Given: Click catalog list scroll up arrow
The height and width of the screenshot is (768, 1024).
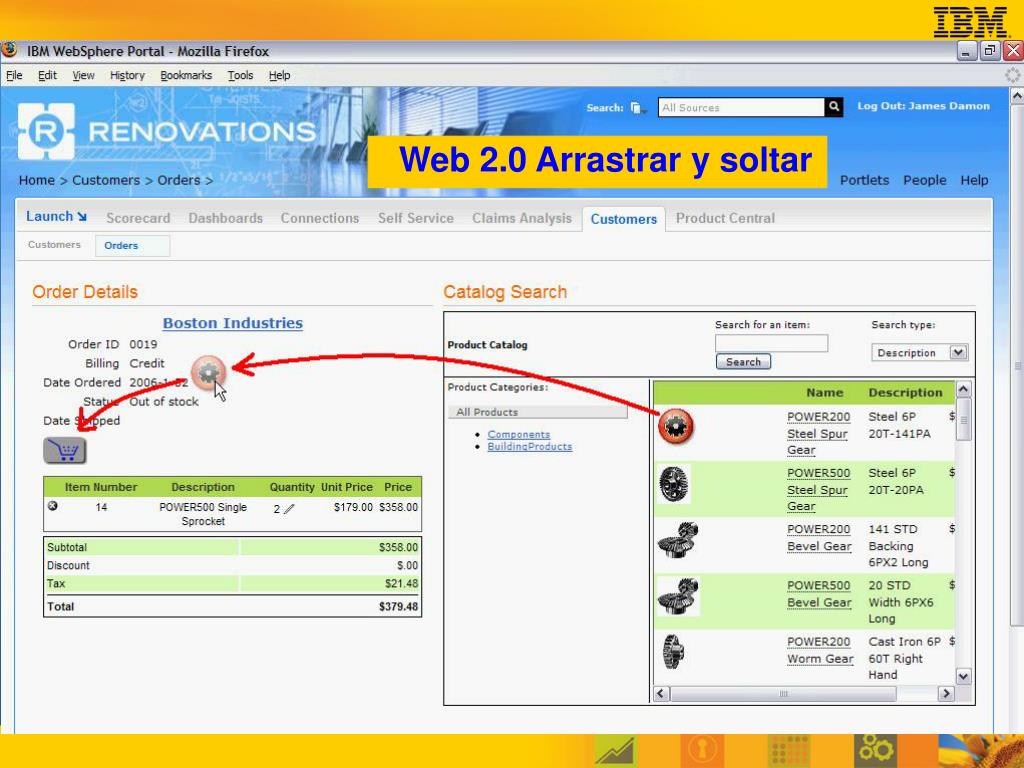Looking at the screenshot, I should pos(963,390).
